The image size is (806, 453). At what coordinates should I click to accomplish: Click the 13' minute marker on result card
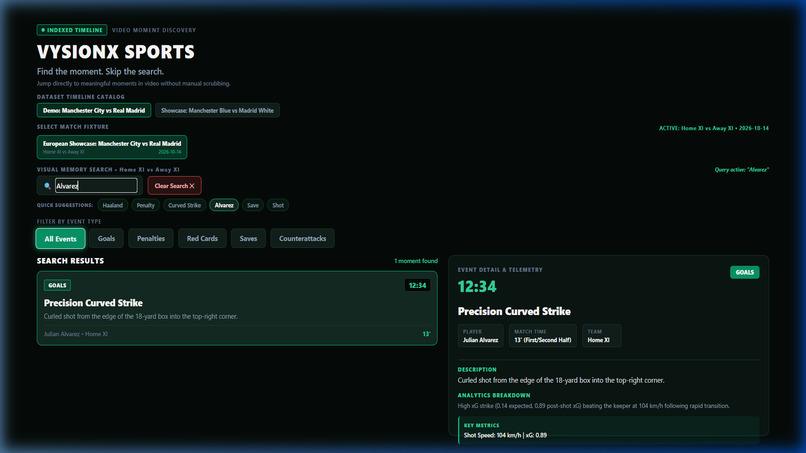click(426, 334)
